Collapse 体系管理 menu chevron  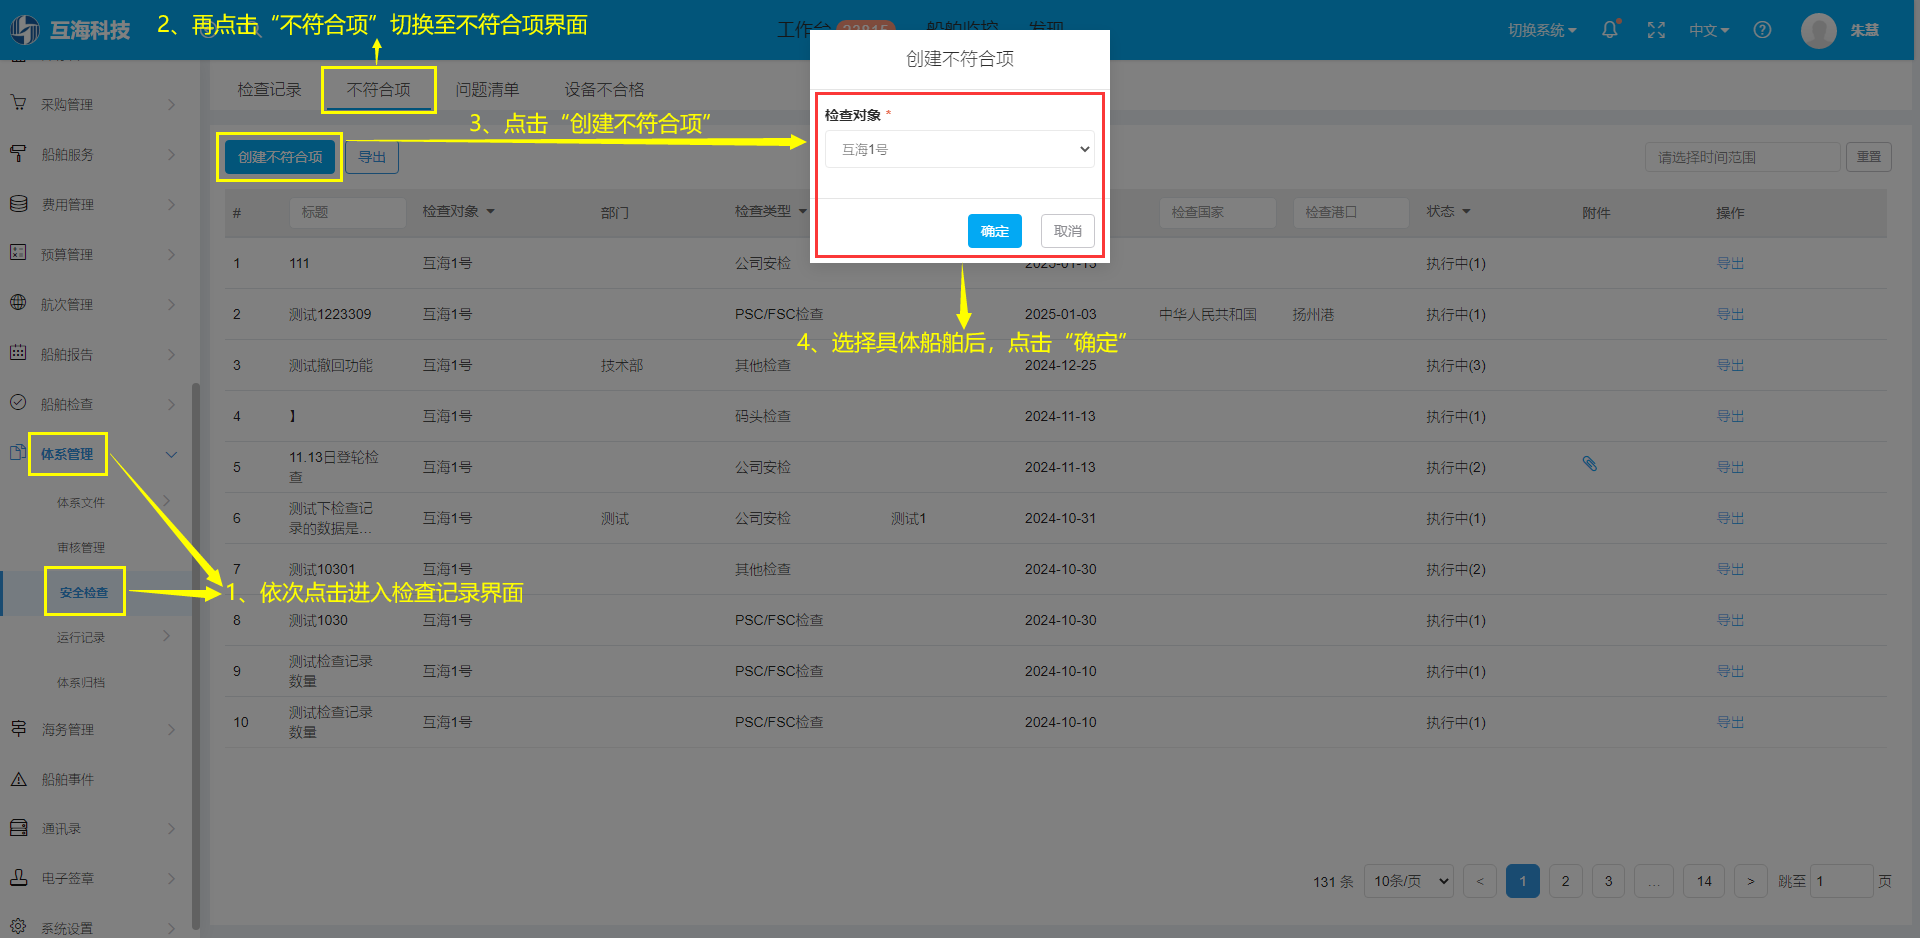click(x=171, y=454)
